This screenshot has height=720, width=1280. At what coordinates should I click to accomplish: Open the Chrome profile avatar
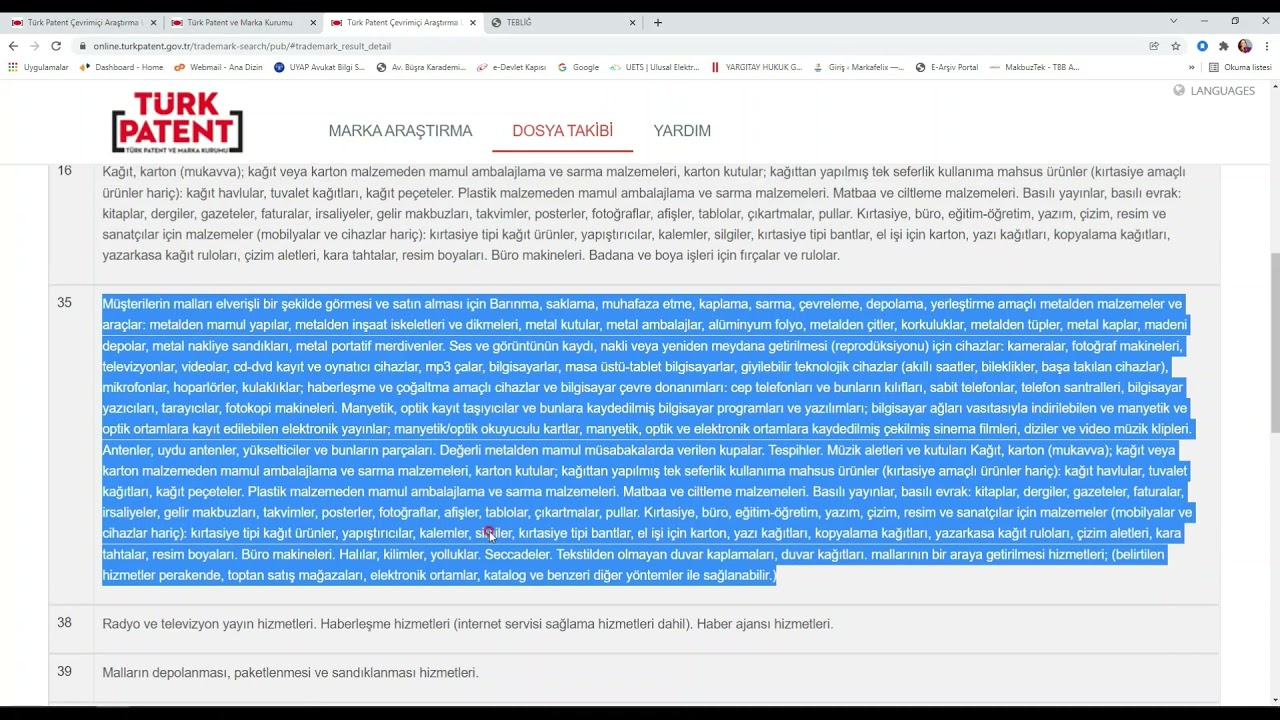click(1245, 46)
